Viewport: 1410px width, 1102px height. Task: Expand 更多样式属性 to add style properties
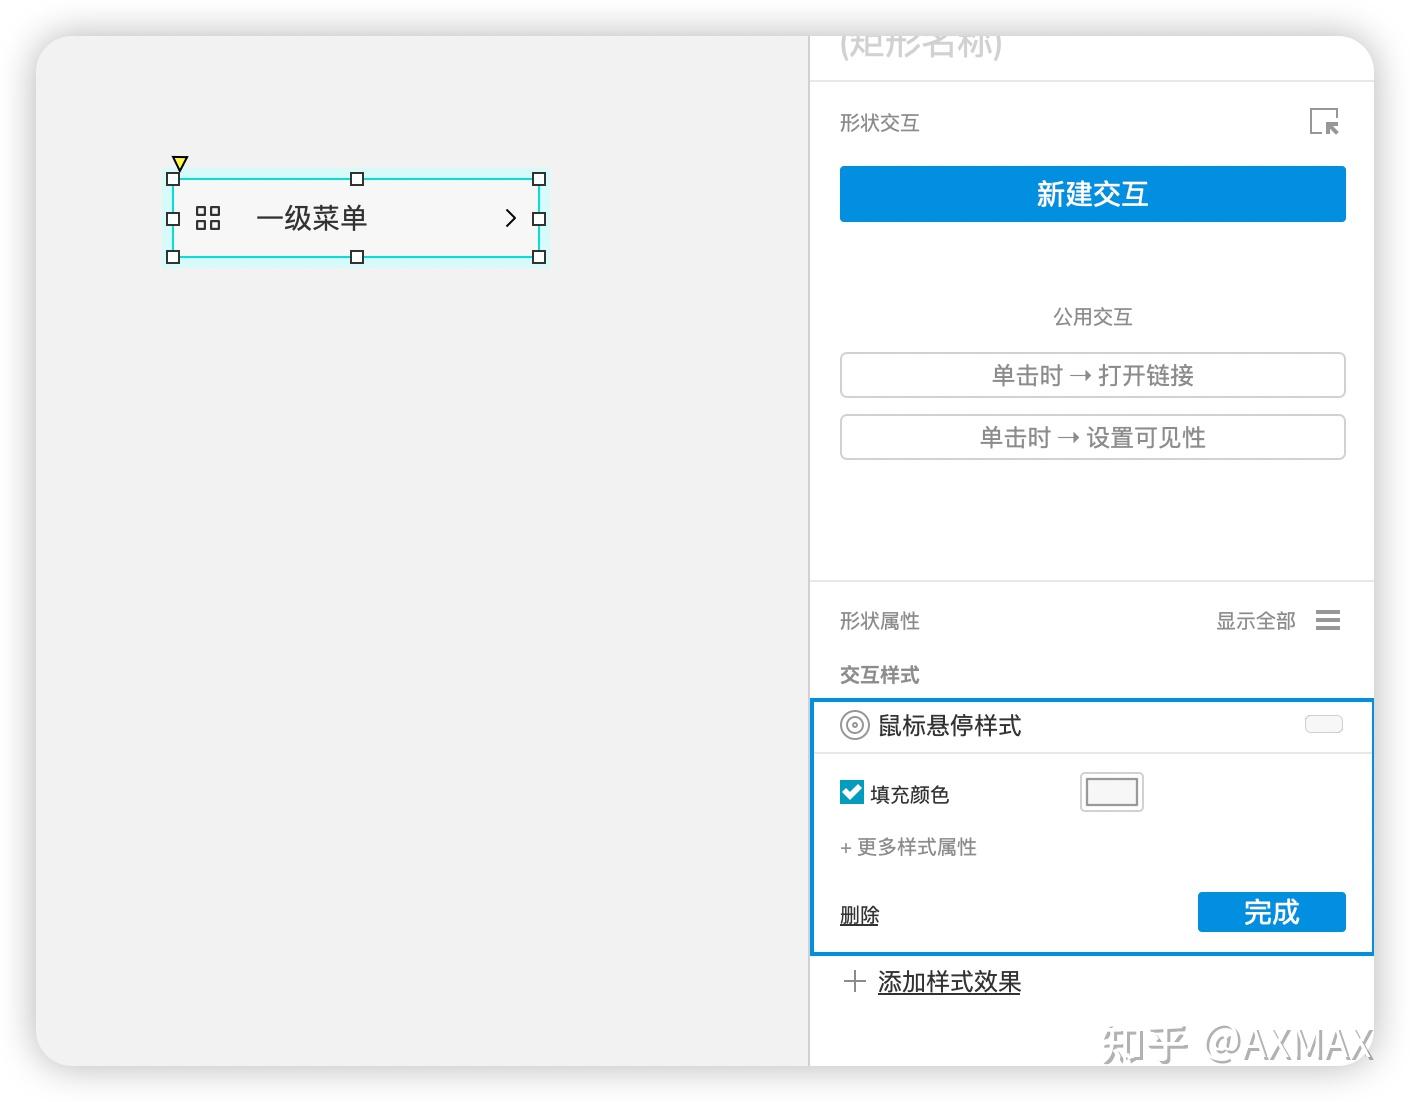click(915, 847)
